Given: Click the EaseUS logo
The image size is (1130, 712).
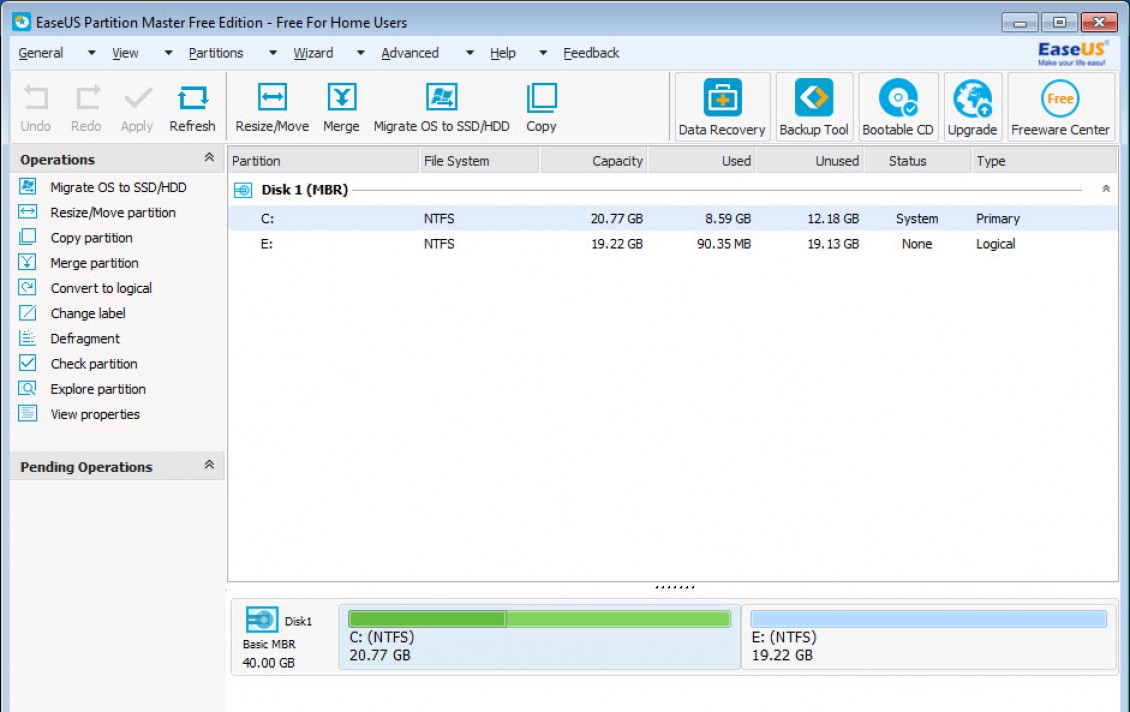Looking at the screenshot, I should [1072, 53].
